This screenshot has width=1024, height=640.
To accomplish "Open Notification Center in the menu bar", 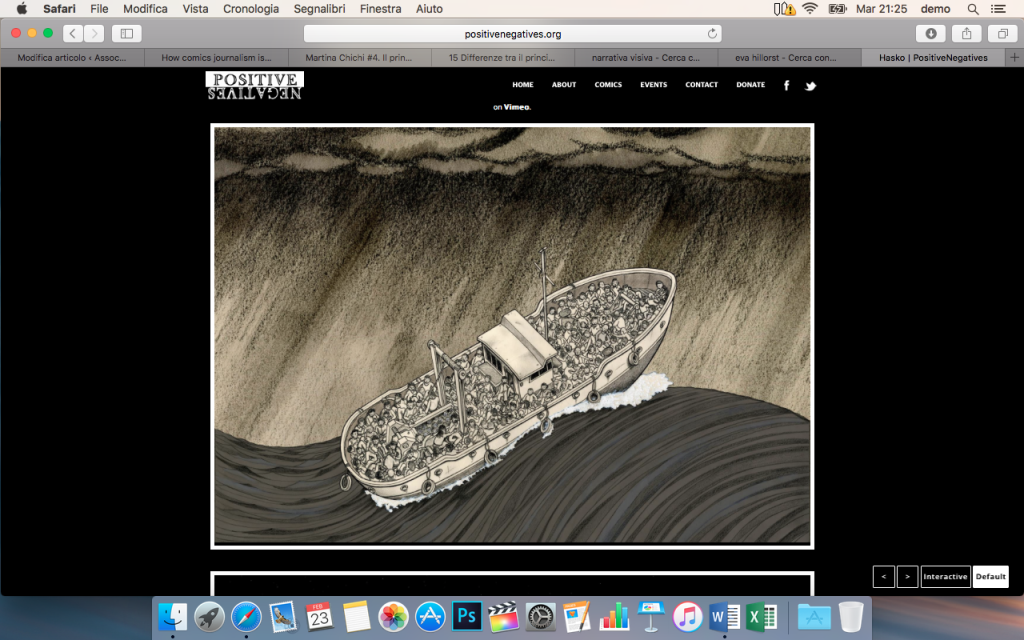I will [x=999, y=9].
